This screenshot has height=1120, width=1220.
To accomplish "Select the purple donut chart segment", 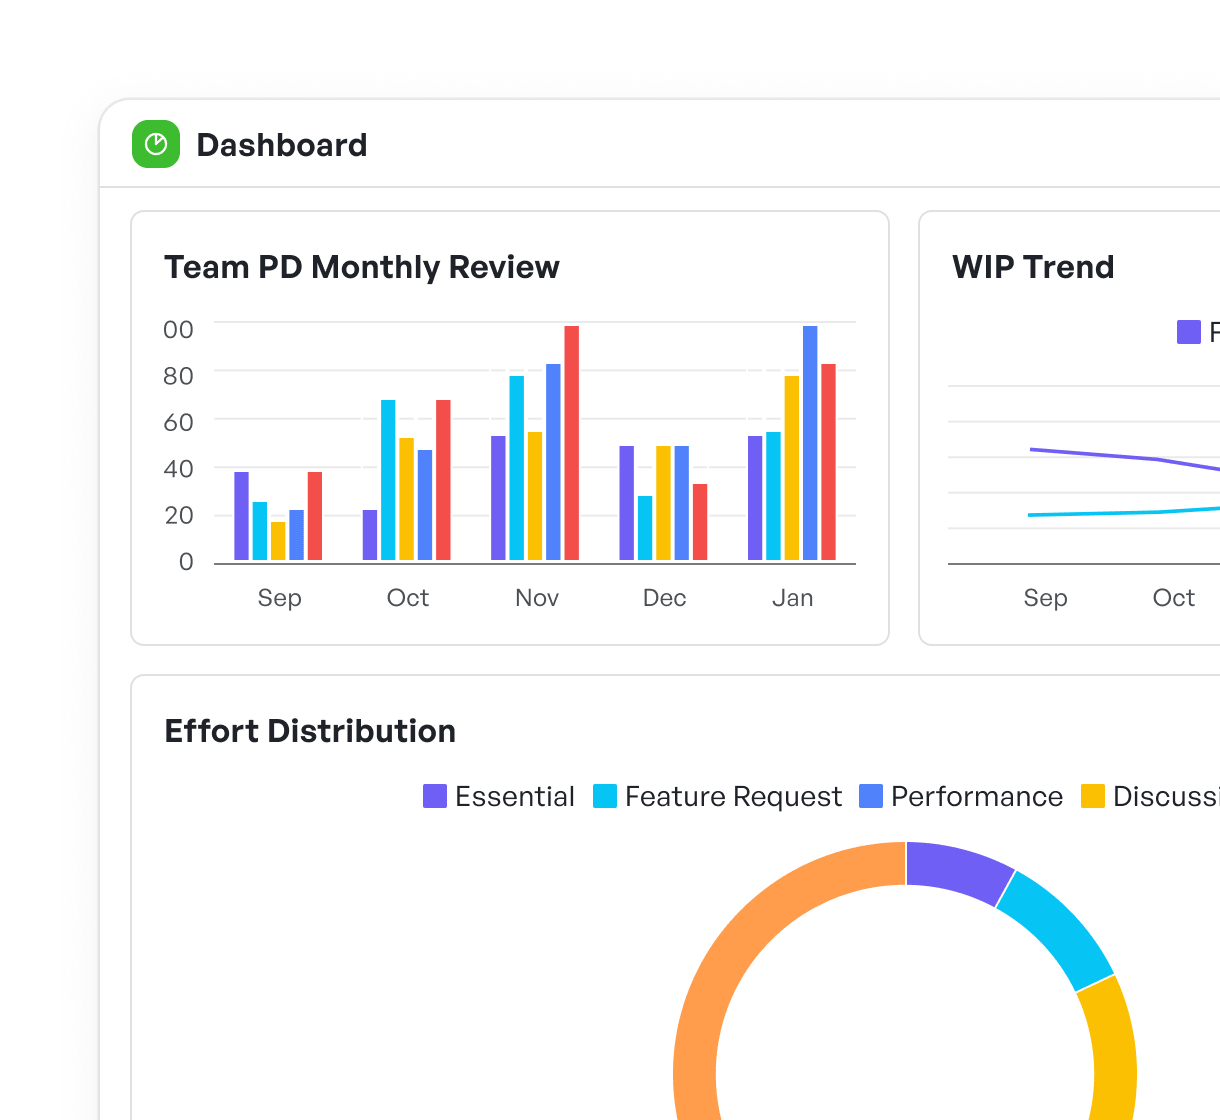I will coord(956,869).
